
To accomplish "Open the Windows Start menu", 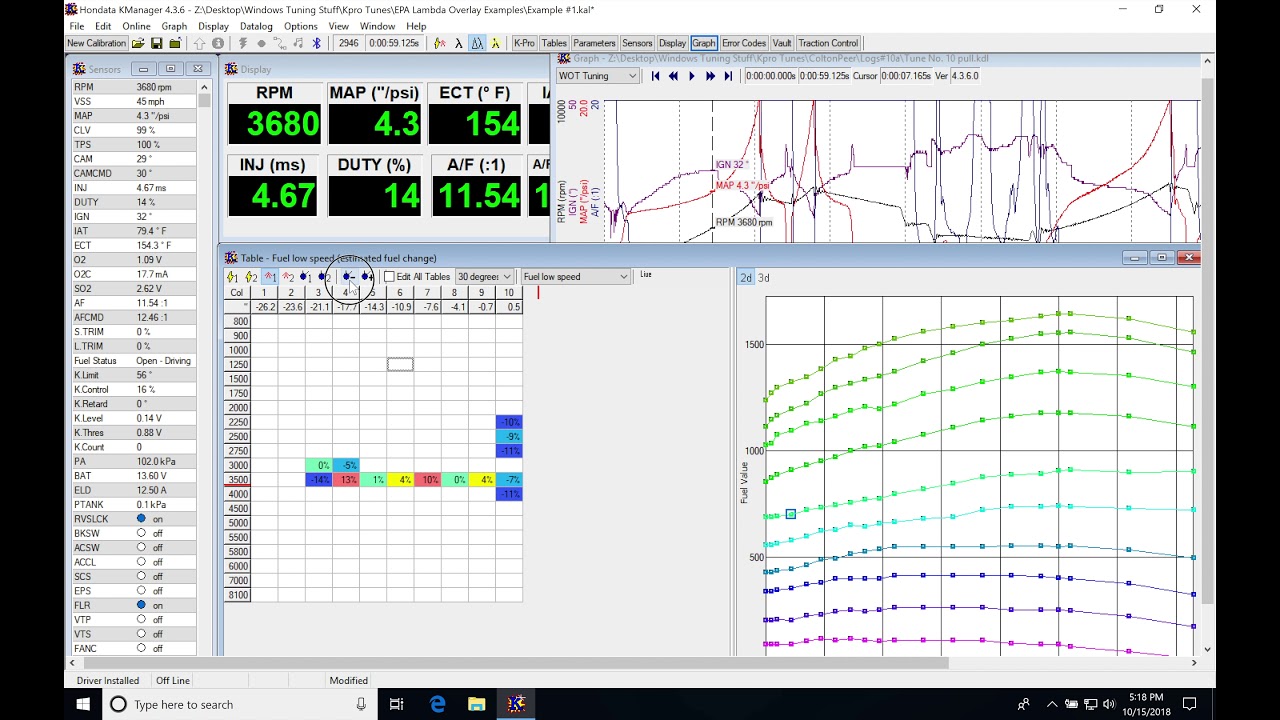I will point(82,704).
